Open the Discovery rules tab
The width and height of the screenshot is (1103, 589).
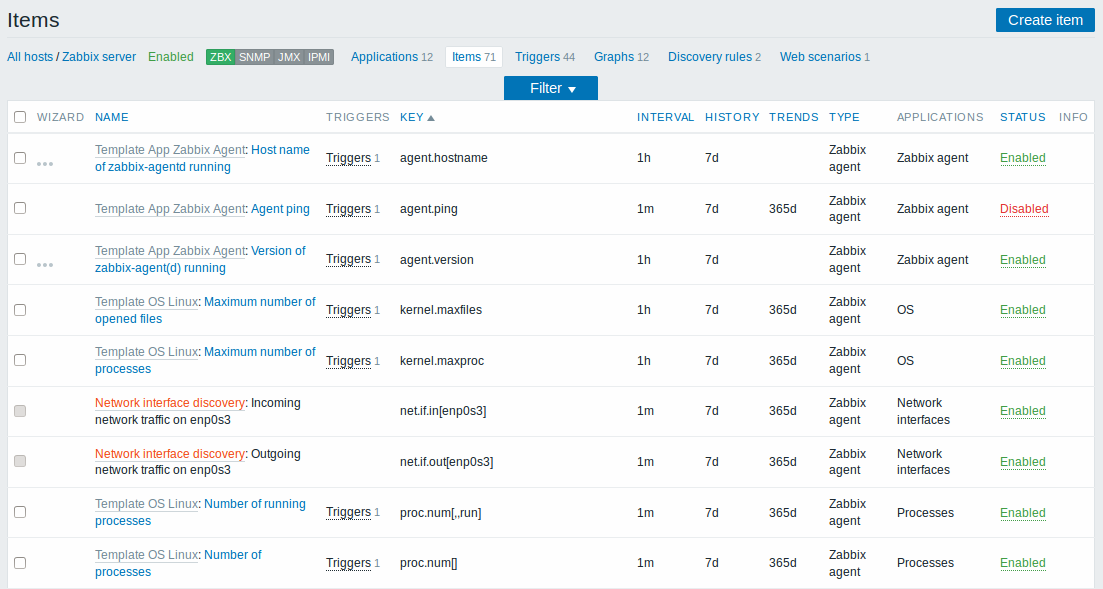point(715,57)
